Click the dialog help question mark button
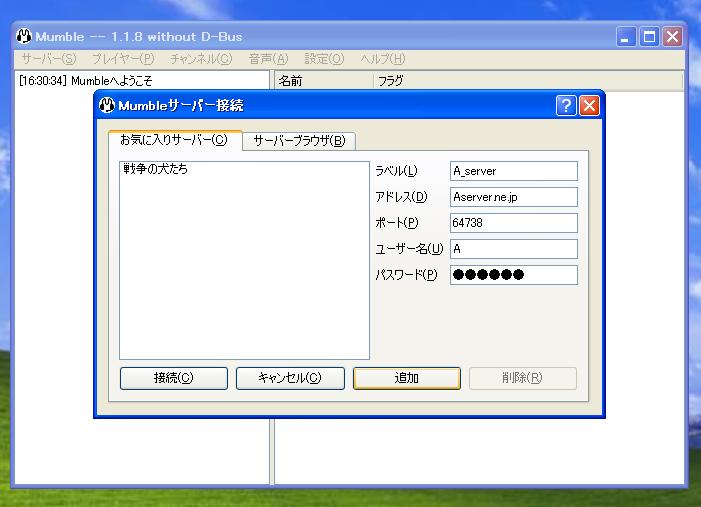 click(566, 106)
